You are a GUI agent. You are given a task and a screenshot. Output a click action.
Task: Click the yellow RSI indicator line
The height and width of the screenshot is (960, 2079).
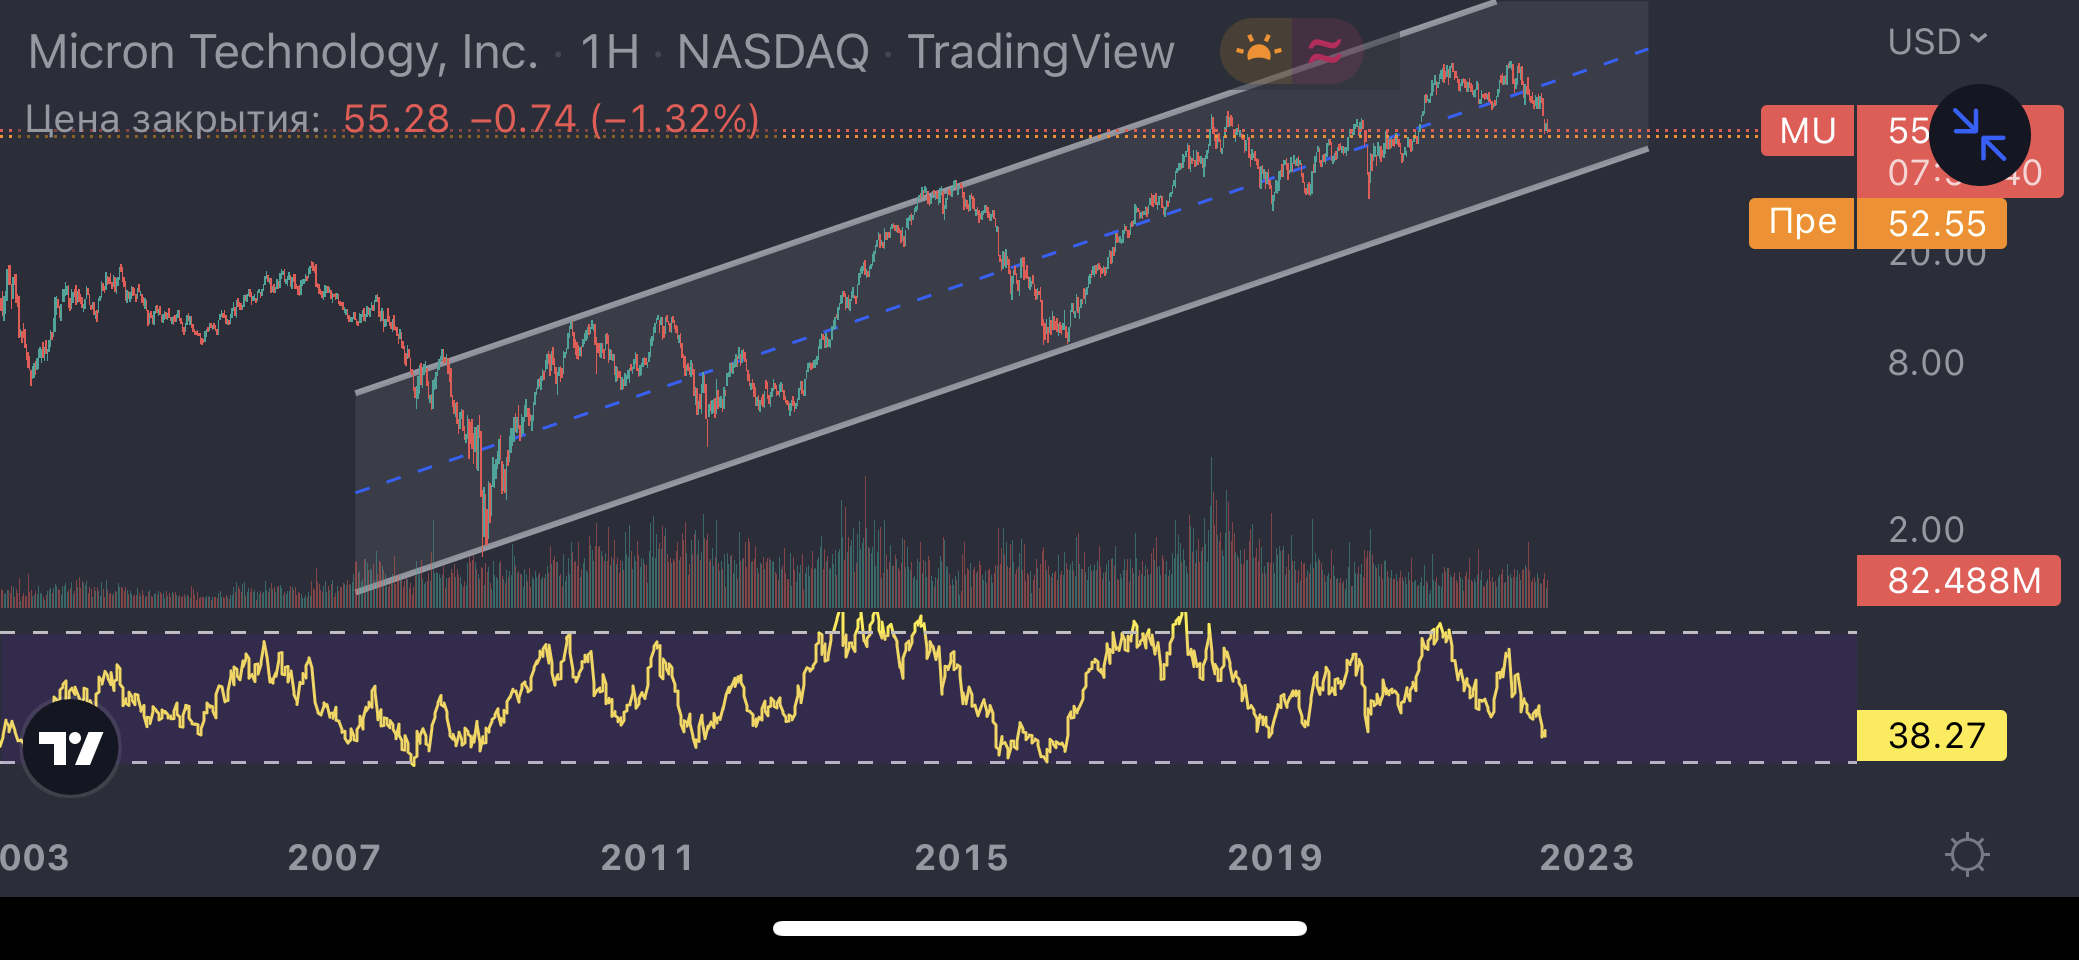[x=775, y=706]
